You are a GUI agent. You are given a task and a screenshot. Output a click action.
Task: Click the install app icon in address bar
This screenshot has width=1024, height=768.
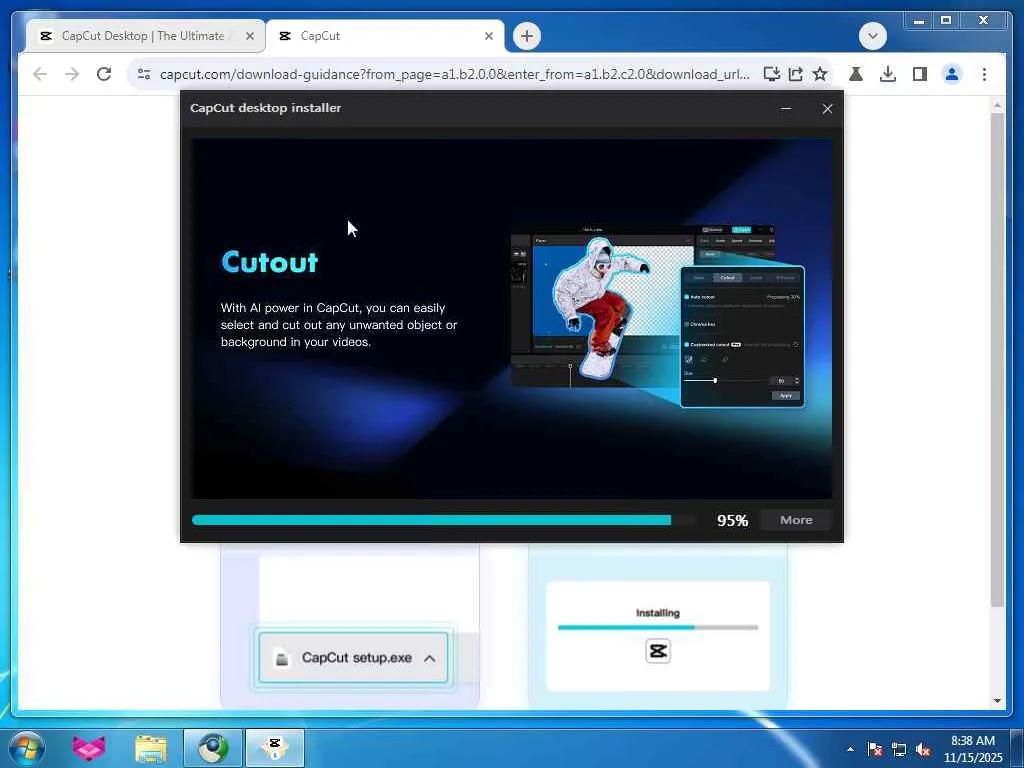click(x=771, y=74)
